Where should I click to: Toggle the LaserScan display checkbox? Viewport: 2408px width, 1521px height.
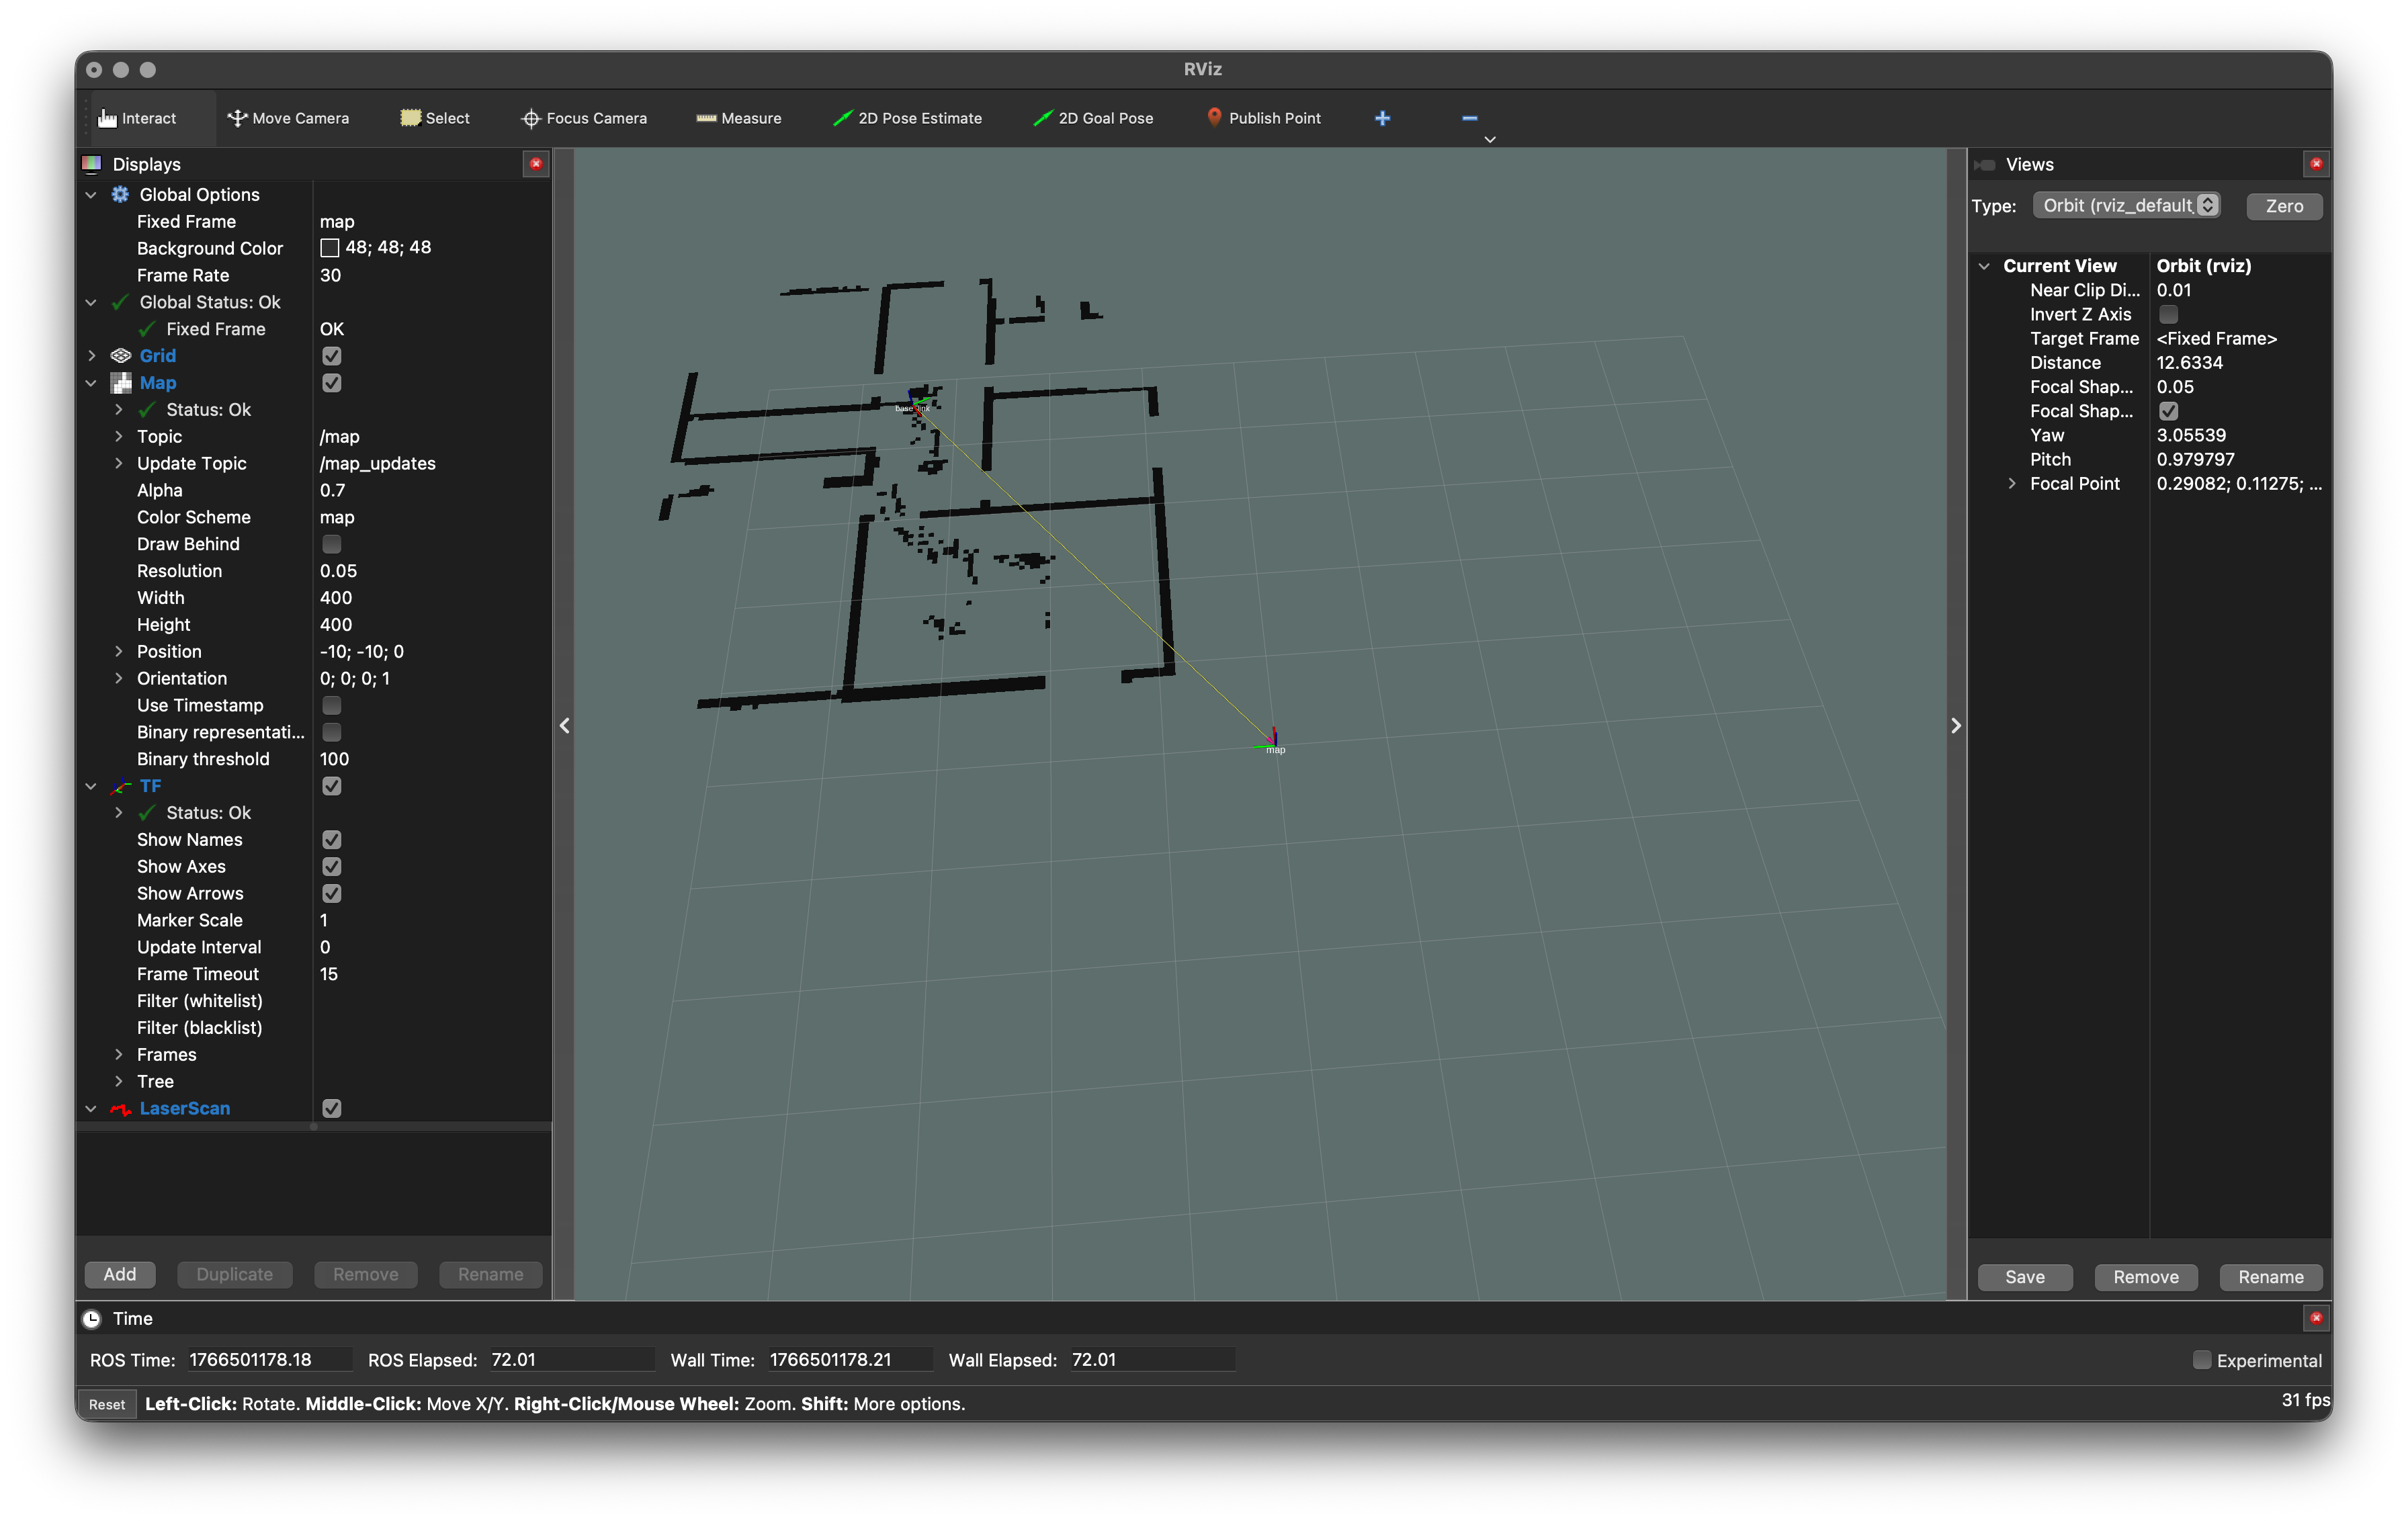pos(332,1108)
